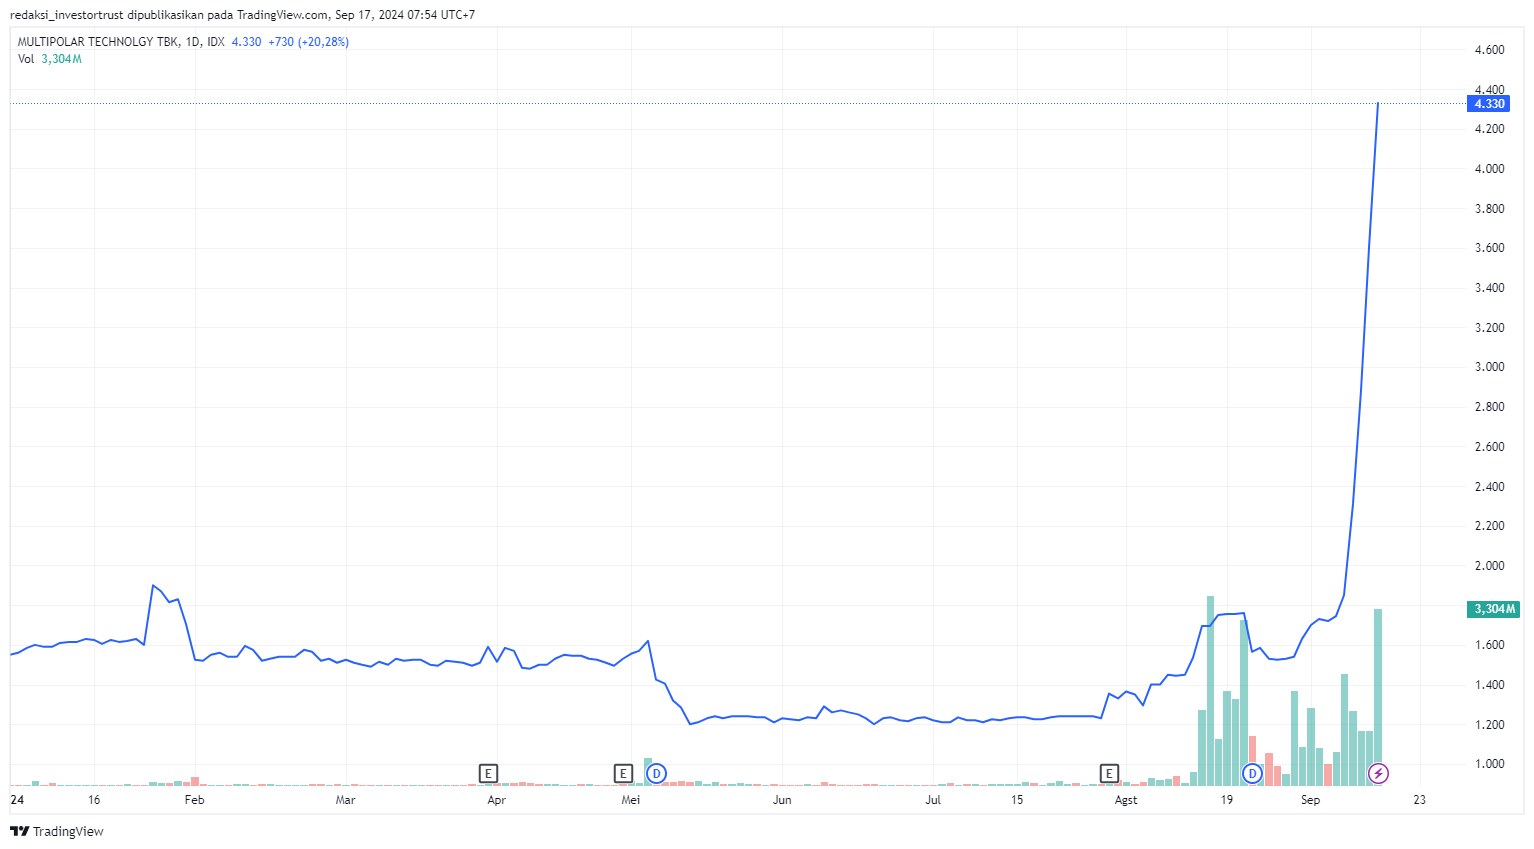Click the Mei label on time axis
This screenshot has width=1534, height=849.
(631, 800)
